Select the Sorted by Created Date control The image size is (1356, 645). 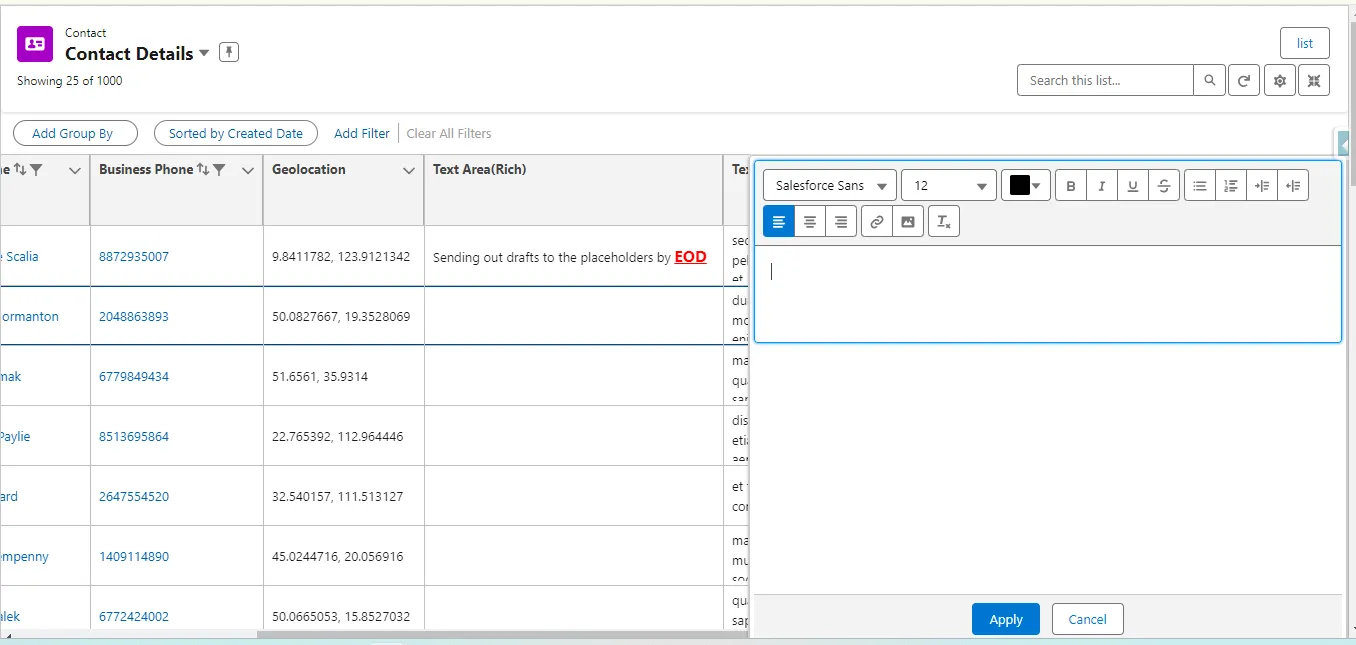[x=235, y=133]
